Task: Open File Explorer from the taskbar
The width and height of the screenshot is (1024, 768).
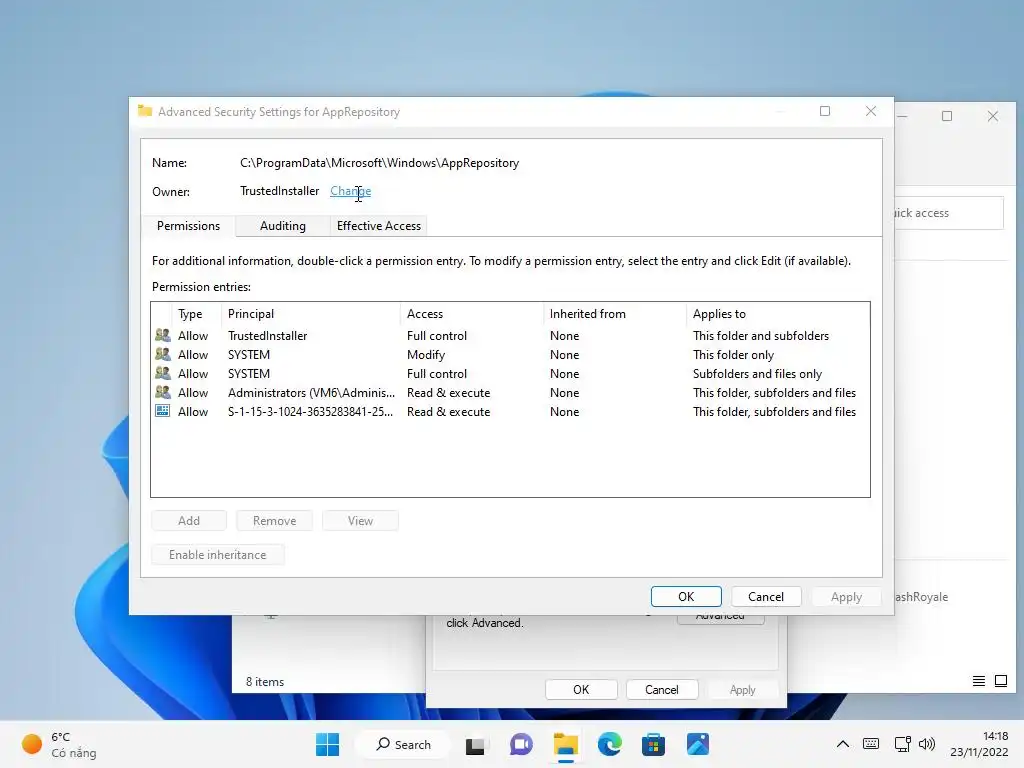Action: pos(566,744)
